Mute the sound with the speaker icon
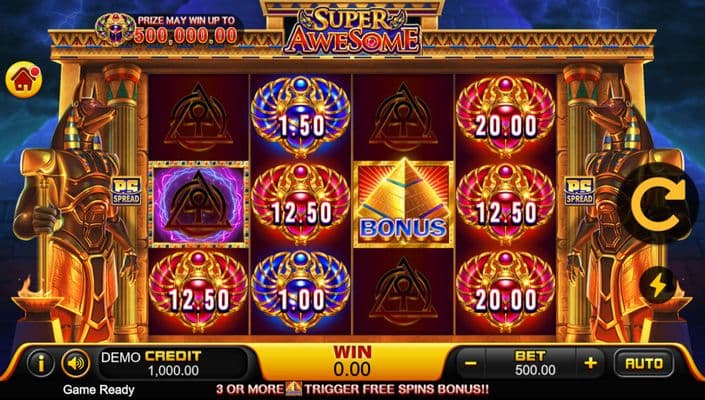705x400 pixels. tap(76, 363)
